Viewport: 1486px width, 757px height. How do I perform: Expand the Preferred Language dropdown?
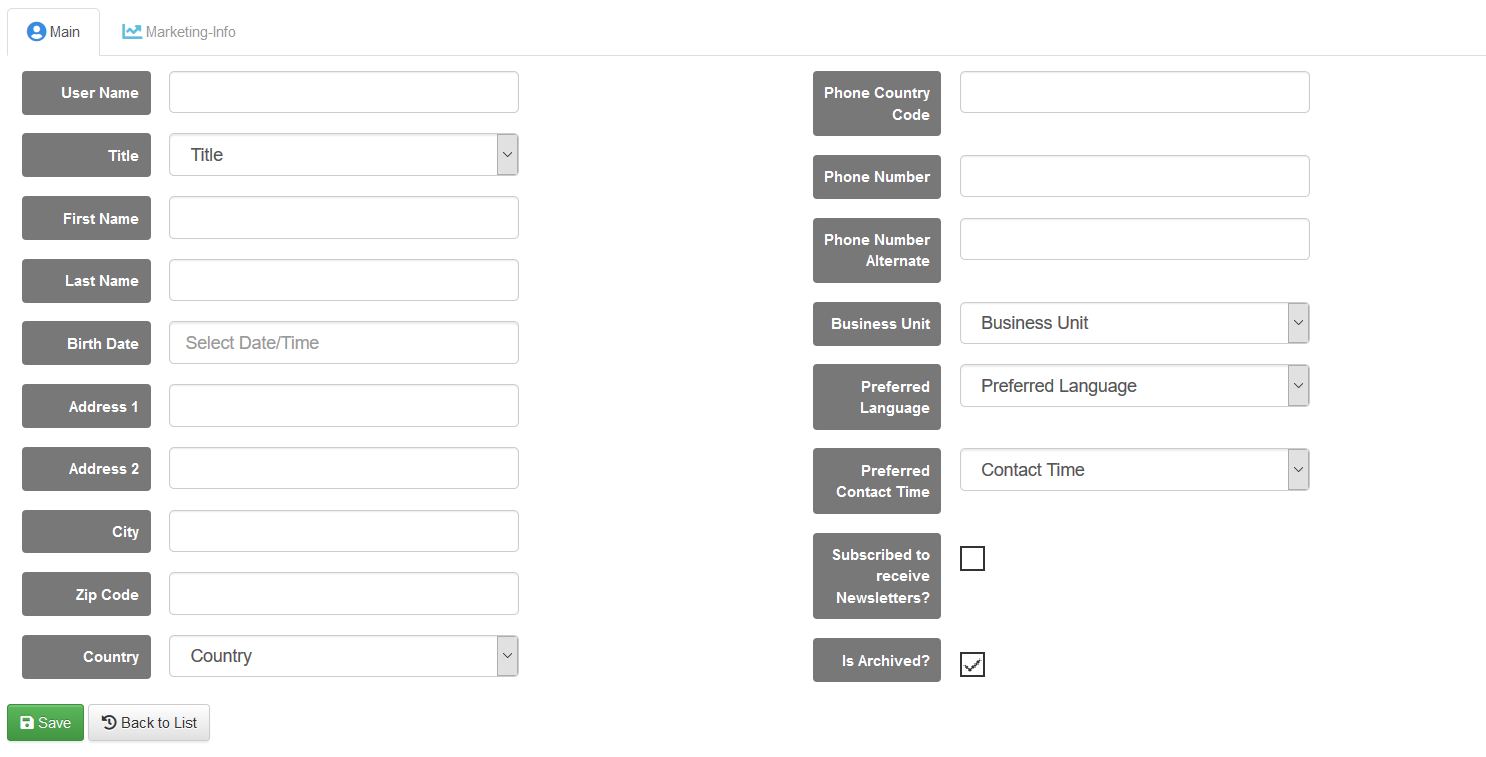tap(1134, 386)
